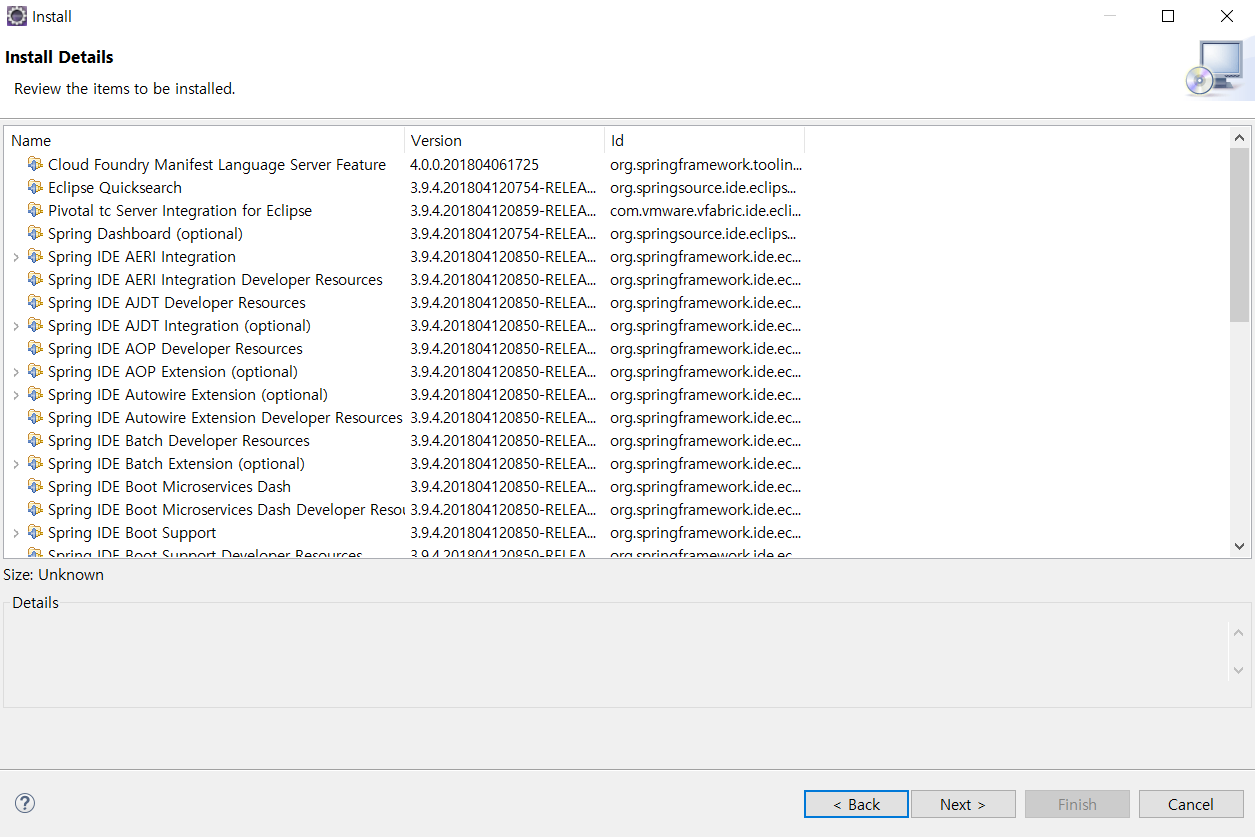Click the Spring IDE AOP Developer Resources icon
This screenshot has width=1255, height=837.
(35, 348)
